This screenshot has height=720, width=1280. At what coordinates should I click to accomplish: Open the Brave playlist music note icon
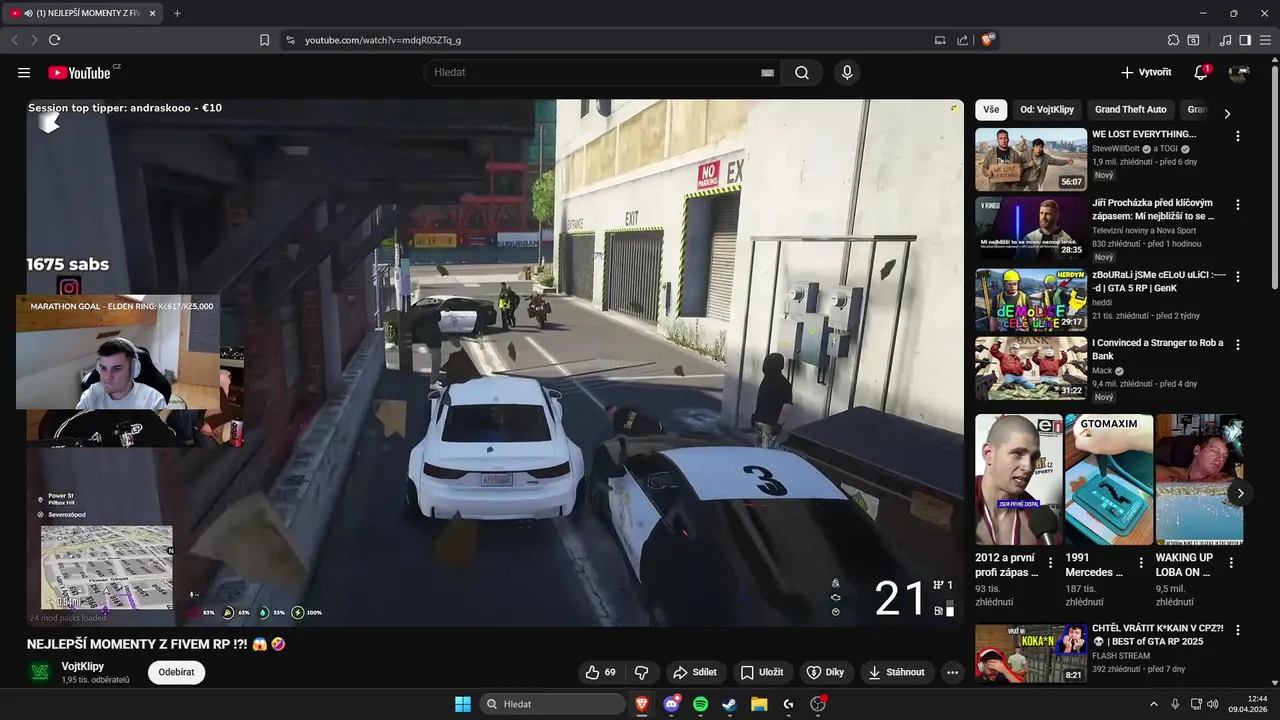(x=1225, y=40)
